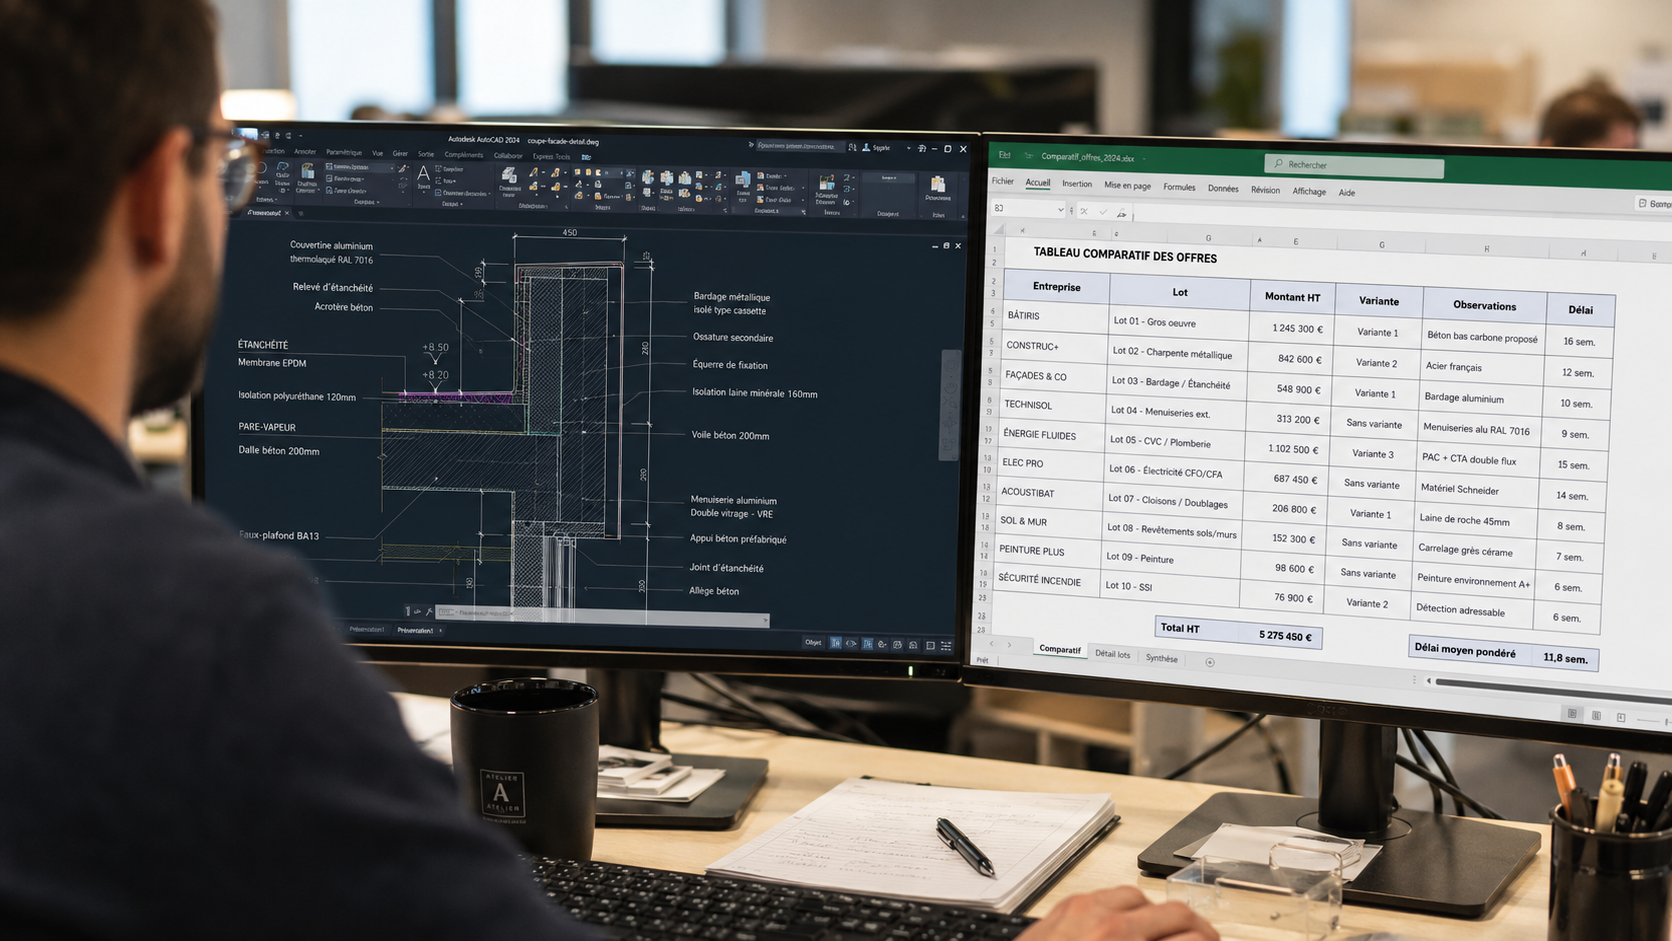
Task: Switch to the Paramétrique tab in AutoCAD
Action: coord(344,153)
